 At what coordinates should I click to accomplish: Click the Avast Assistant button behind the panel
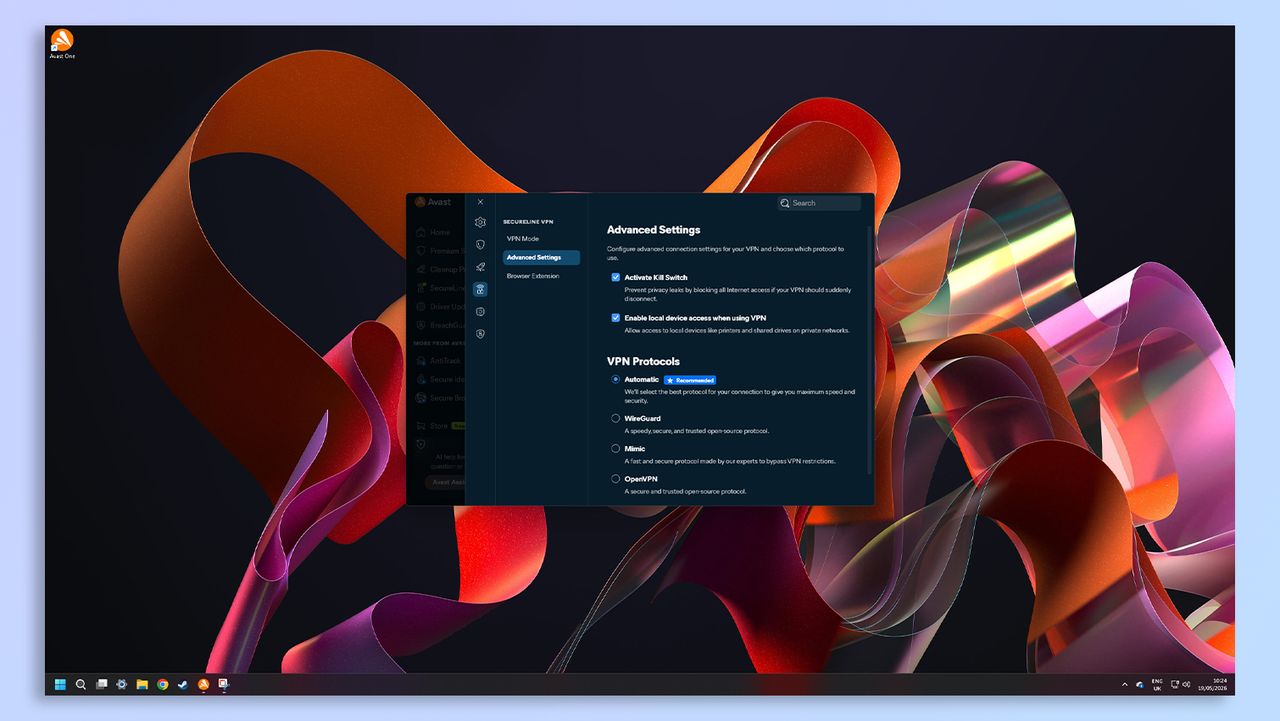click(446, 482)
